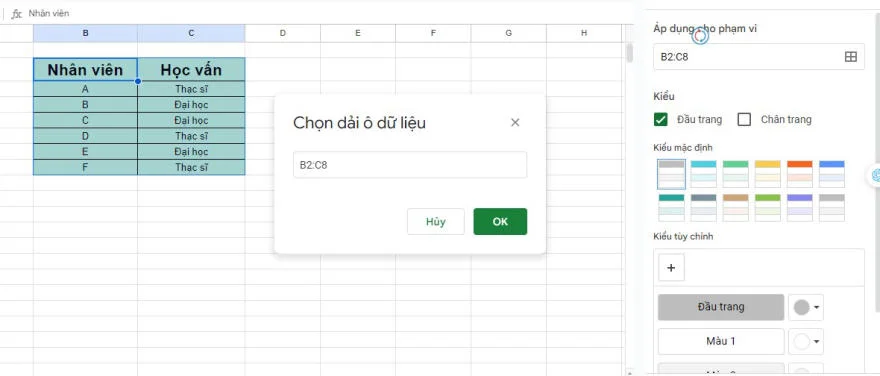Close the Chọn dải ô dữ liệu dialog
The width and height of the screenshot is (880, 376).
click(515, 122)
